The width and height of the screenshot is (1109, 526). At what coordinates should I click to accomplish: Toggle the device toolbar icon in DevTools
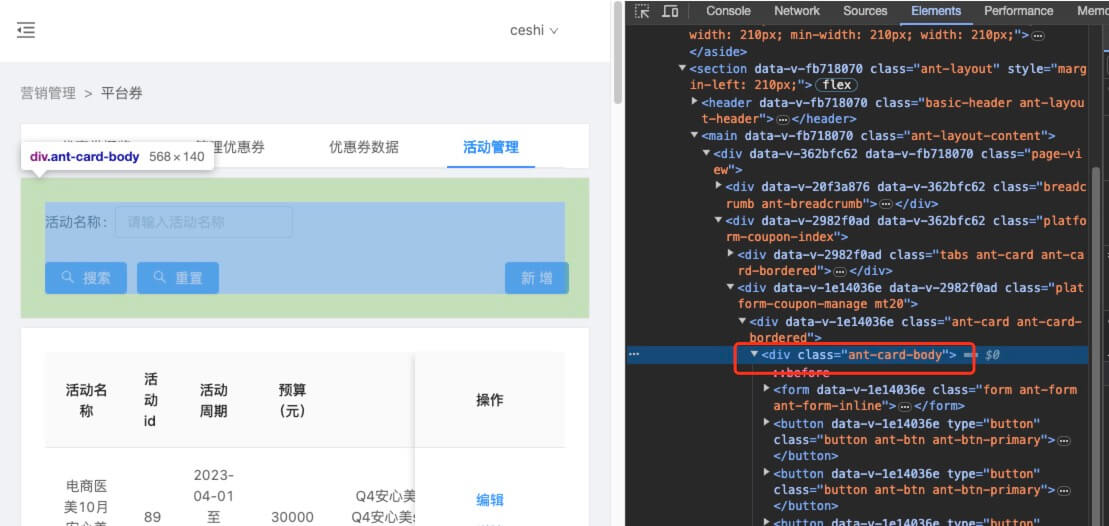pyautogui.click(x=670, y=11)
